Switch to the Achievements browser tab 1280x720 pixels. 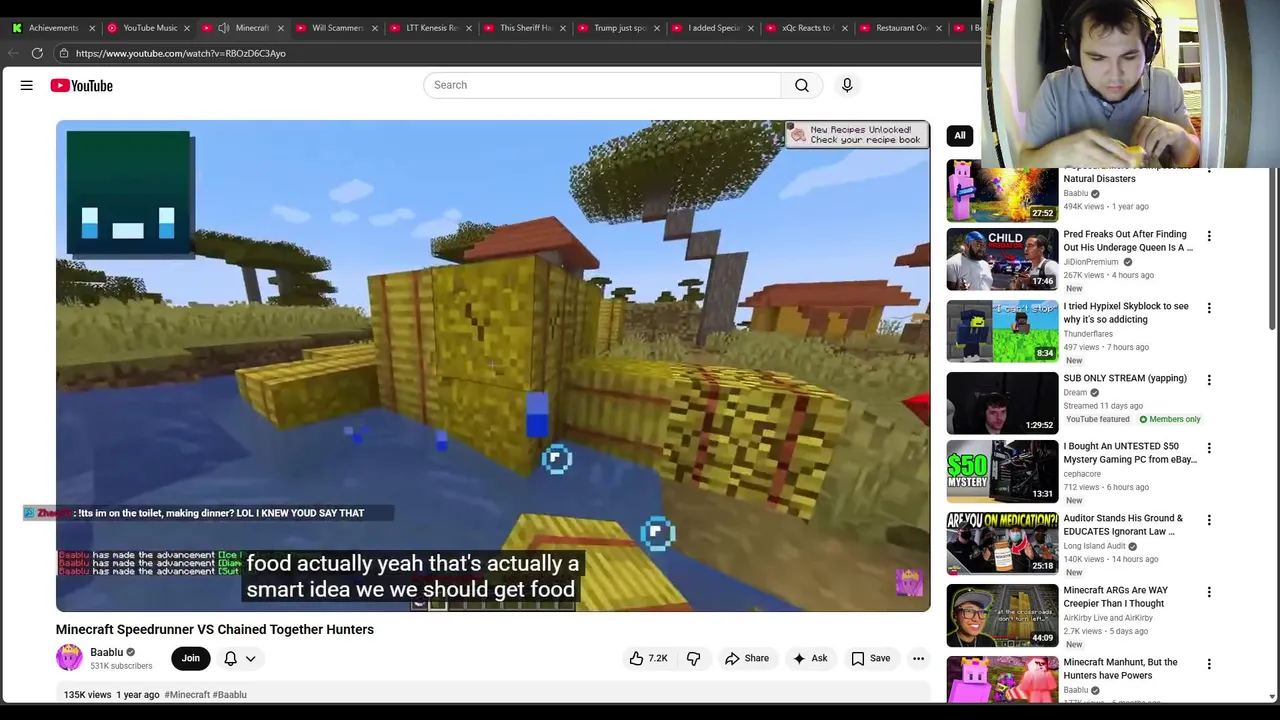click(53, 28)
